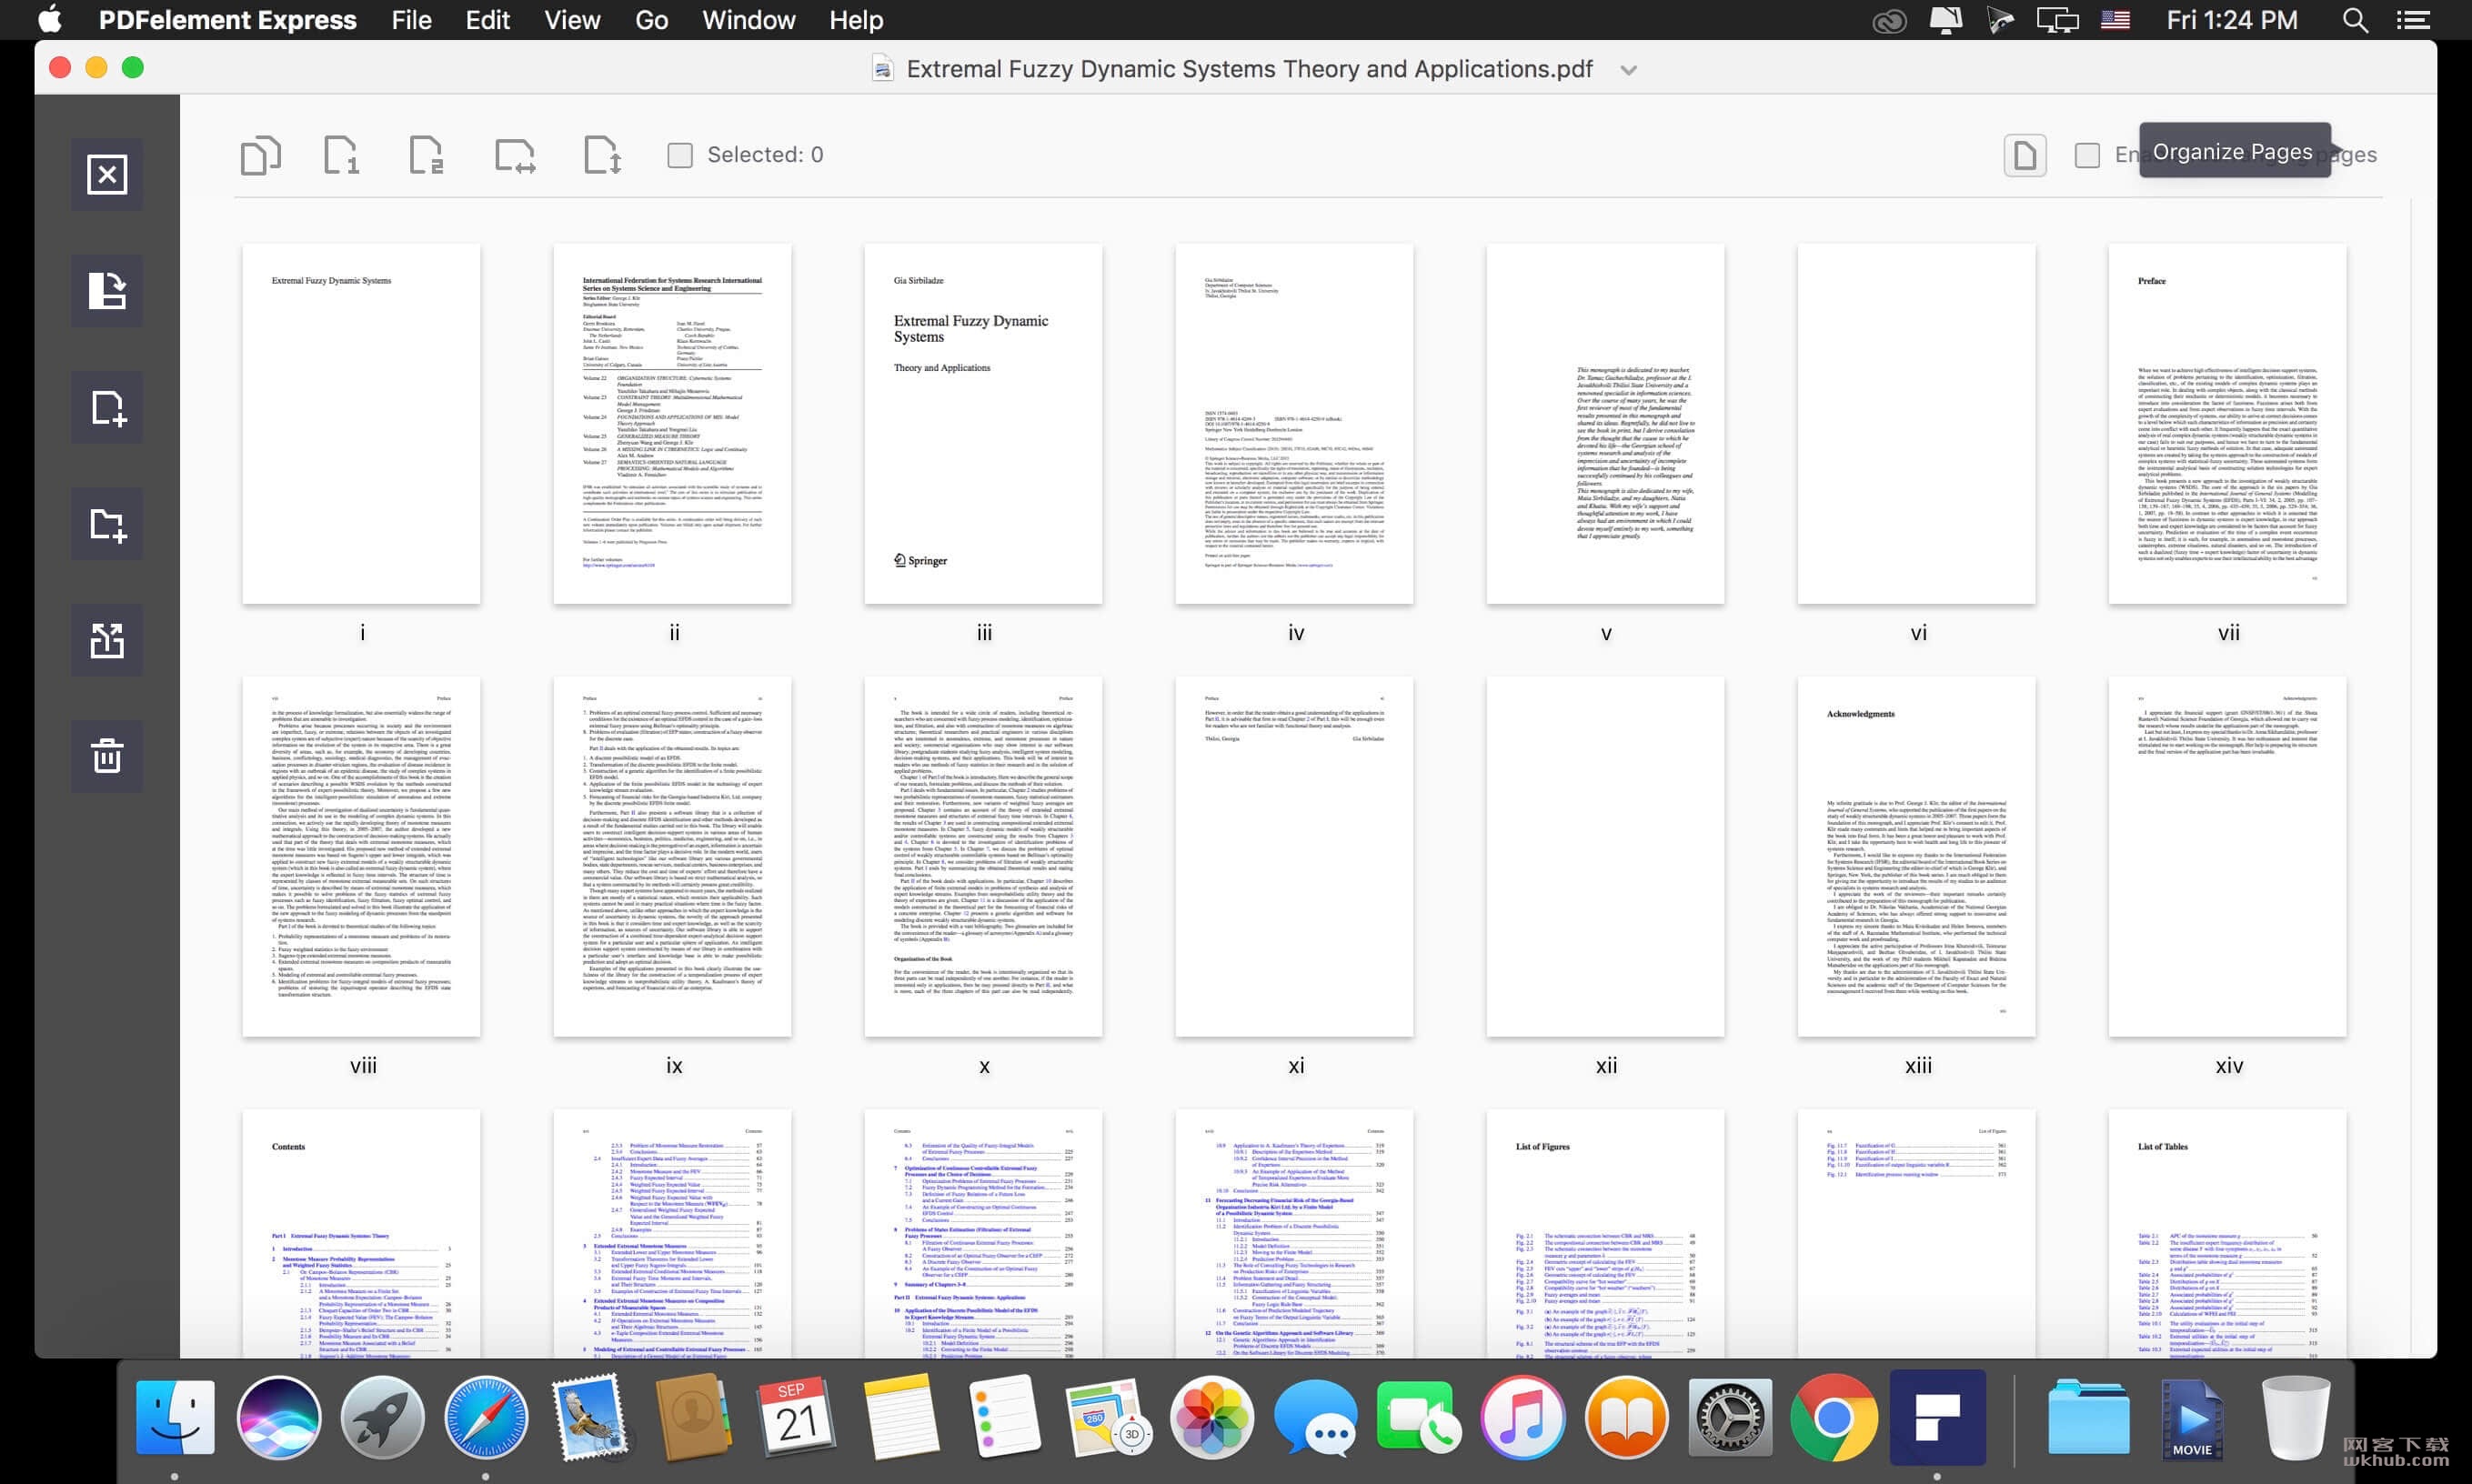Viewport: 2472px width, 1484px height.
Task: Select blank page vi thumbnail
Action: (1916, 424)
